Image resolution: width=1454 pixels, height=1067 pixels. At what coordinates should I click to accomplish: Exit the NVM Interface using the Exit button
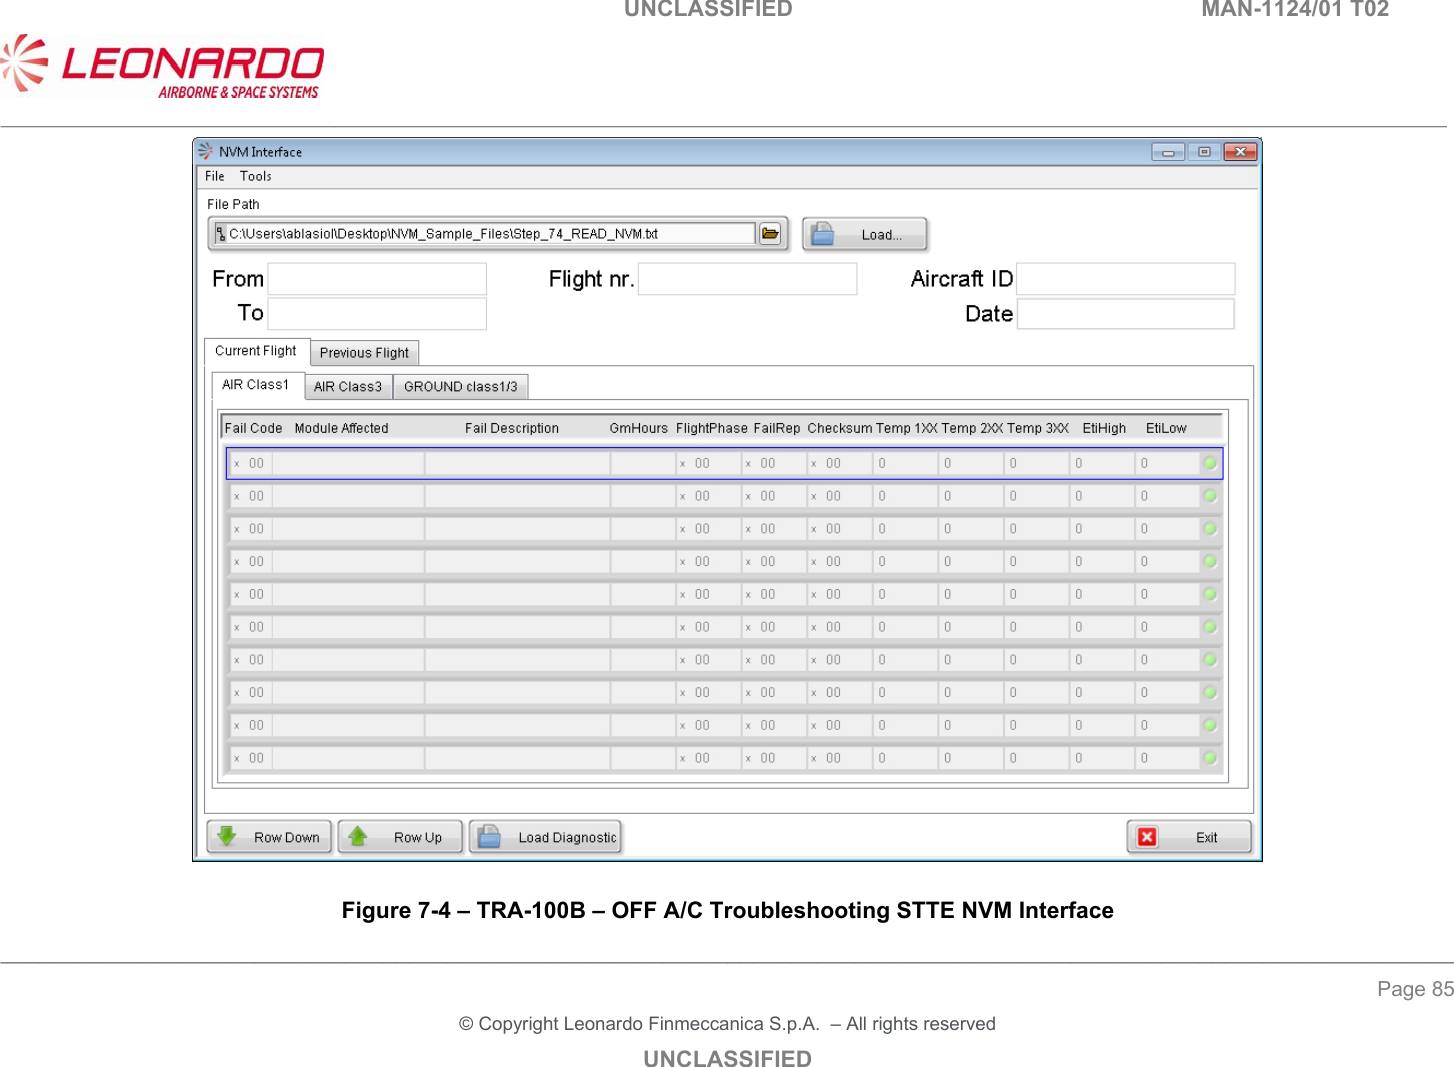tap(1189, 837)
